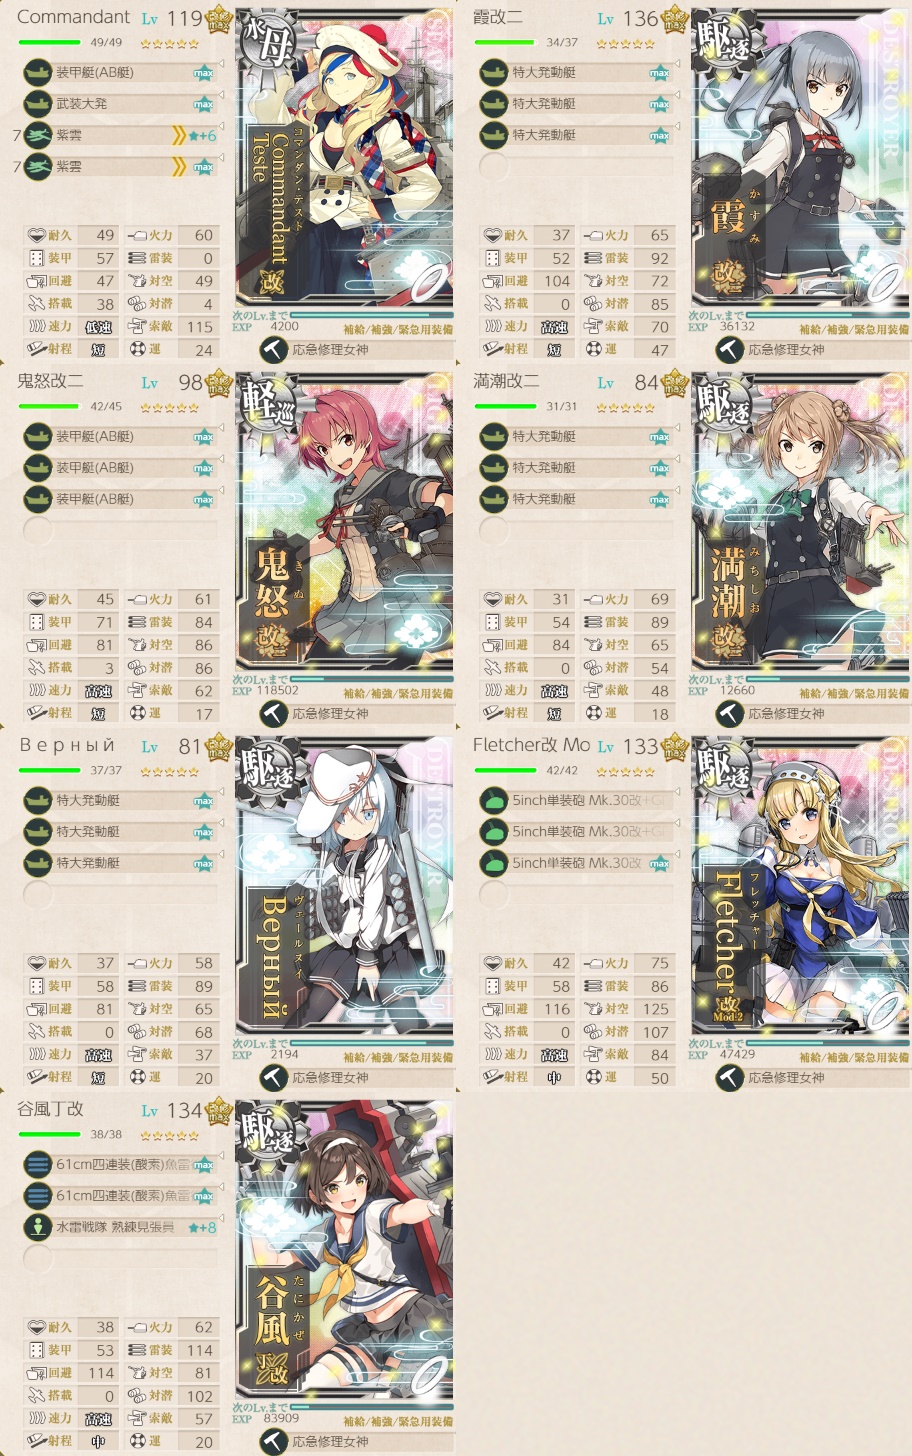The width and height of the screenshot is (912, 1456).
Task: Click the luck (運) icon in Fletcher's stats
Action: pos(594,1077)
